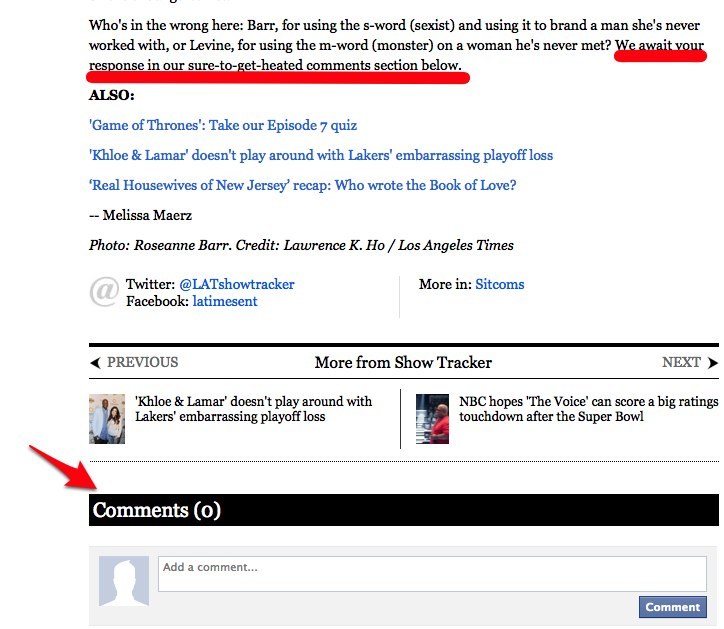This screenshot has height=629, width=724.
Task: Open the 'Game of Thrones' Episode 7 quiz link
Action: tap(222, 126)
